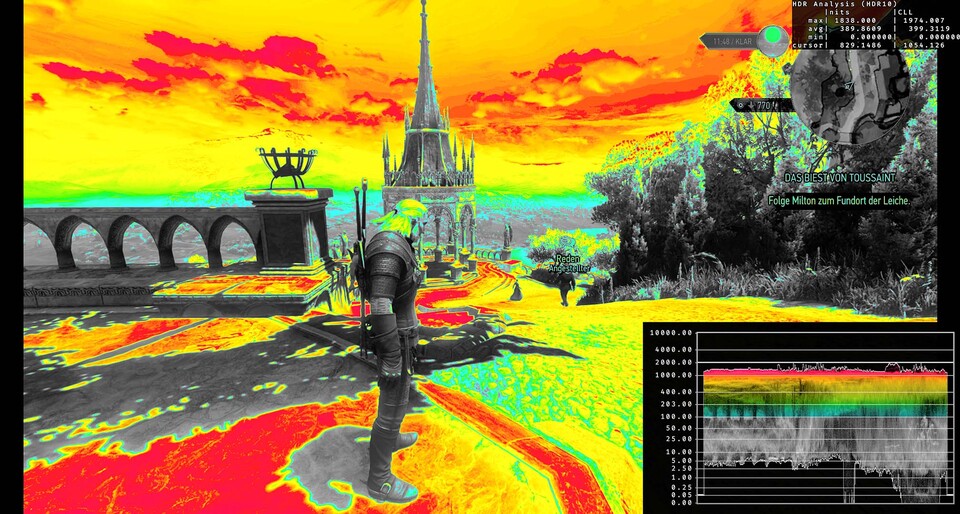Click the '4000.00' waveform axis label
The width and height of the screenshot is (960, 514).
(673, 349)
